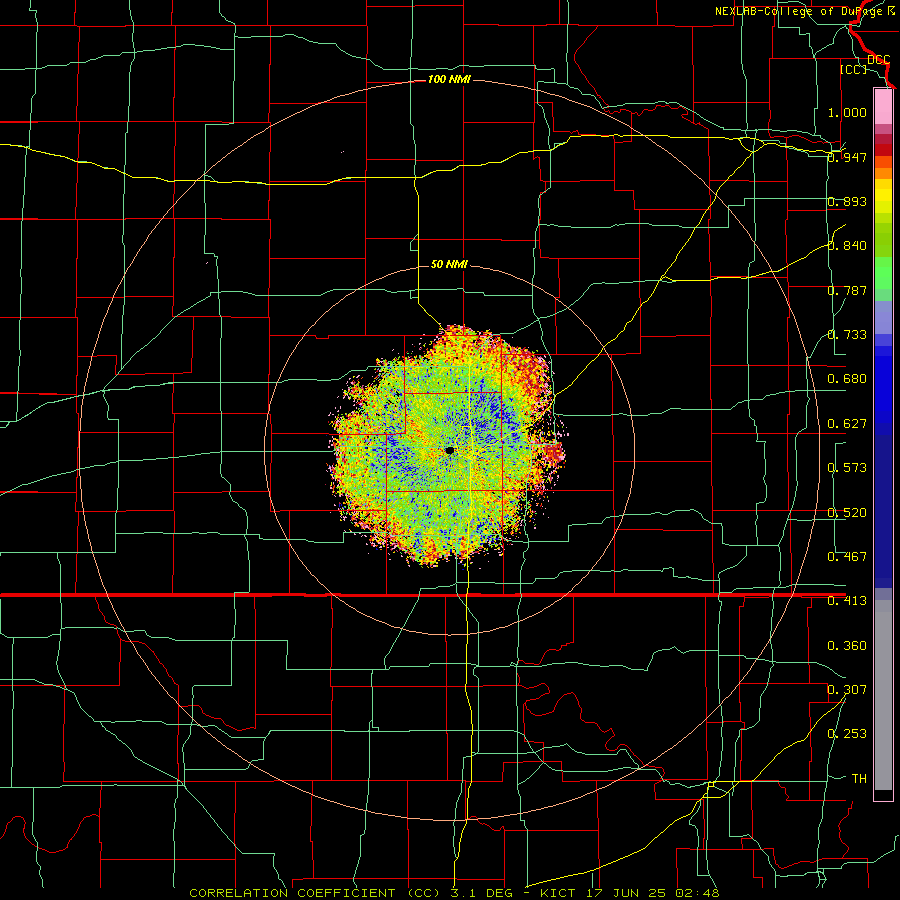Image resolution: width=900 pixels, height=900 pixels.
Task: Click the 0.947 color scale value
Action: click(x=847, y=157)
